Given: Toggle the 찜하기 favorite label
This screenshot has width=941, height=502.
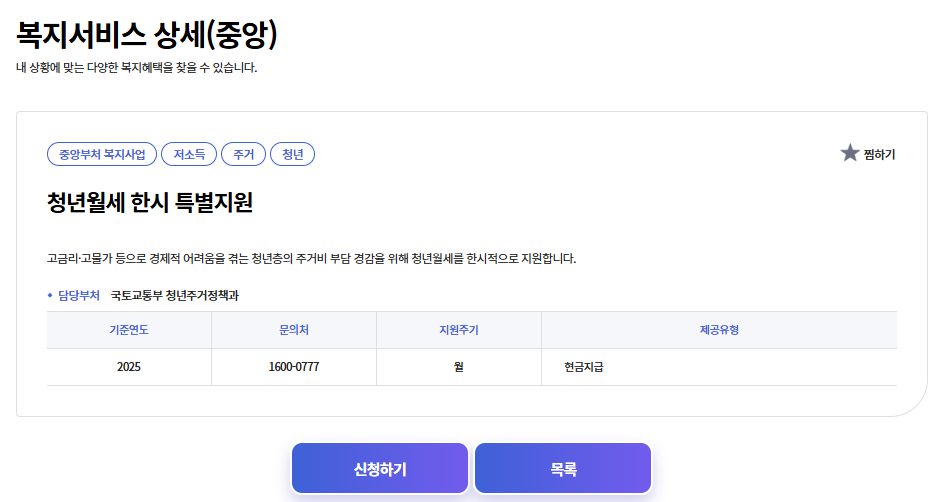Looking at the screenshot, I should click(x=879, y=154).
